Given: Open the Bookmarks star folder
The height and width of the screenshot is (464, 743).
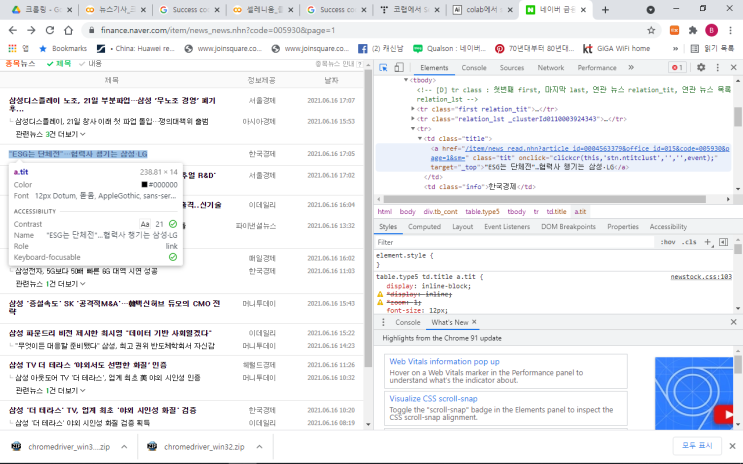Looking at the screenshot, I should pyautogui.click(x=63, y=48).
